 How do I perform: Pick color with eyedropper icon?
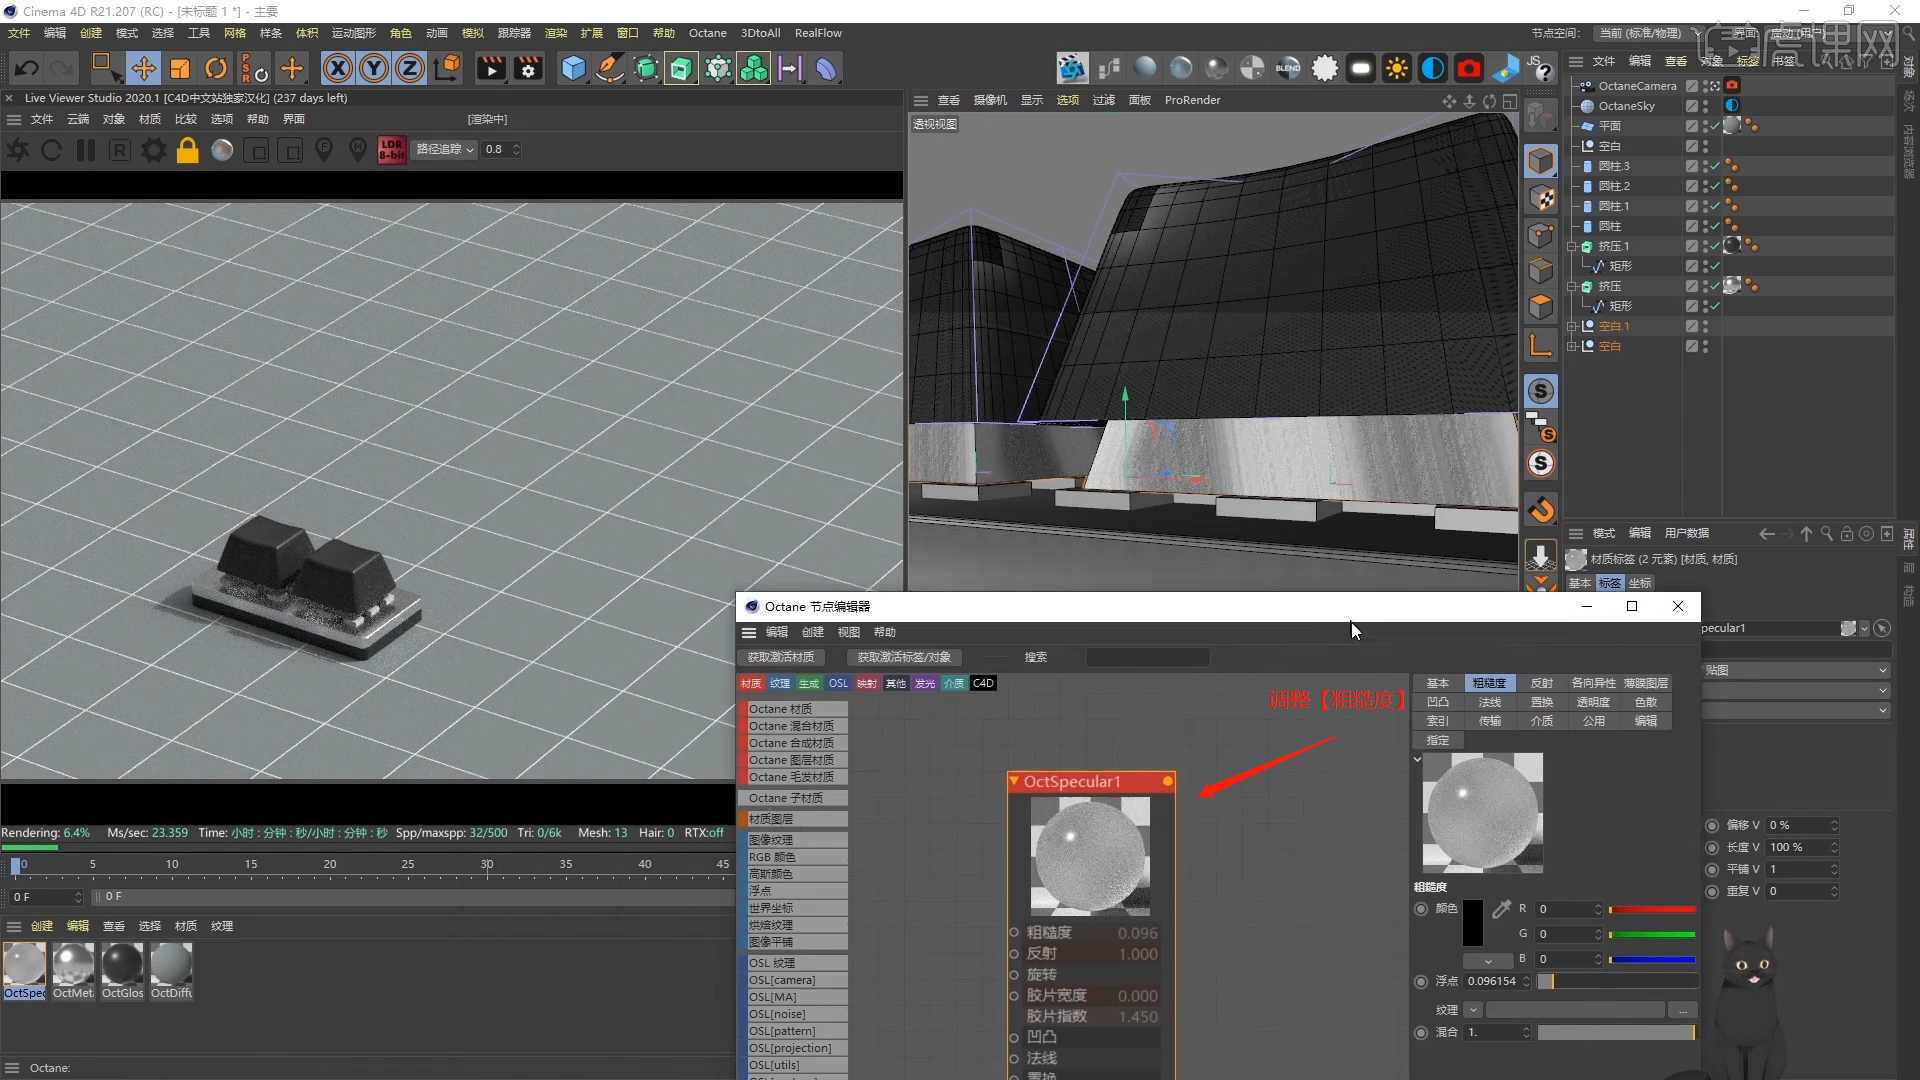[x=1501, y=909]
